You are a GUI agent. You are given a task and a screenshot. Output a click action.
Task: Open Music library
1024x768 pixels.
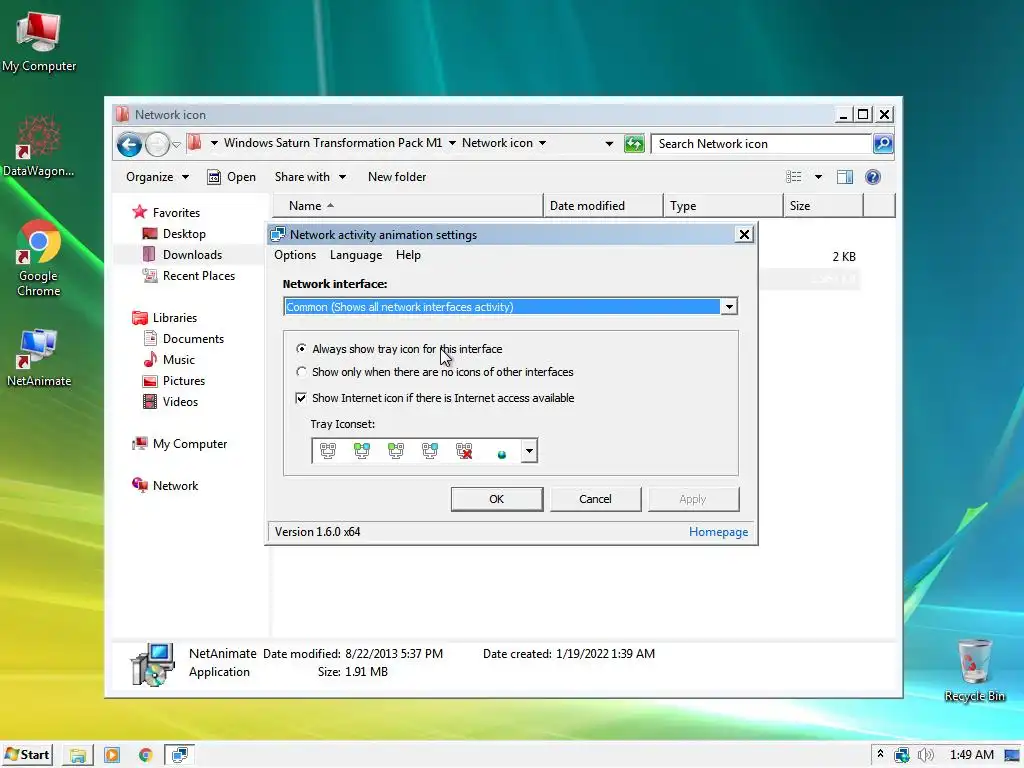click(x=178, y=359)
